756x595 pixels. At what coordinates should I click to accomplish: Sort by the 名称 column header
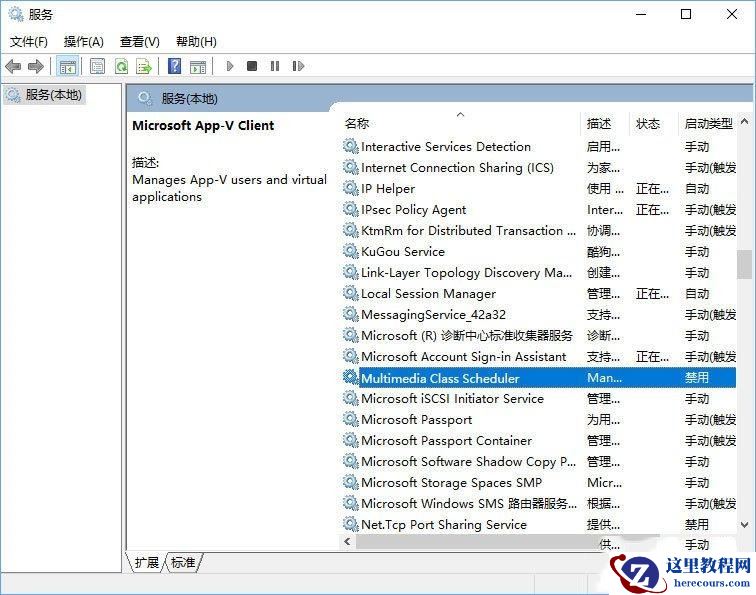(x=357, y=124)
